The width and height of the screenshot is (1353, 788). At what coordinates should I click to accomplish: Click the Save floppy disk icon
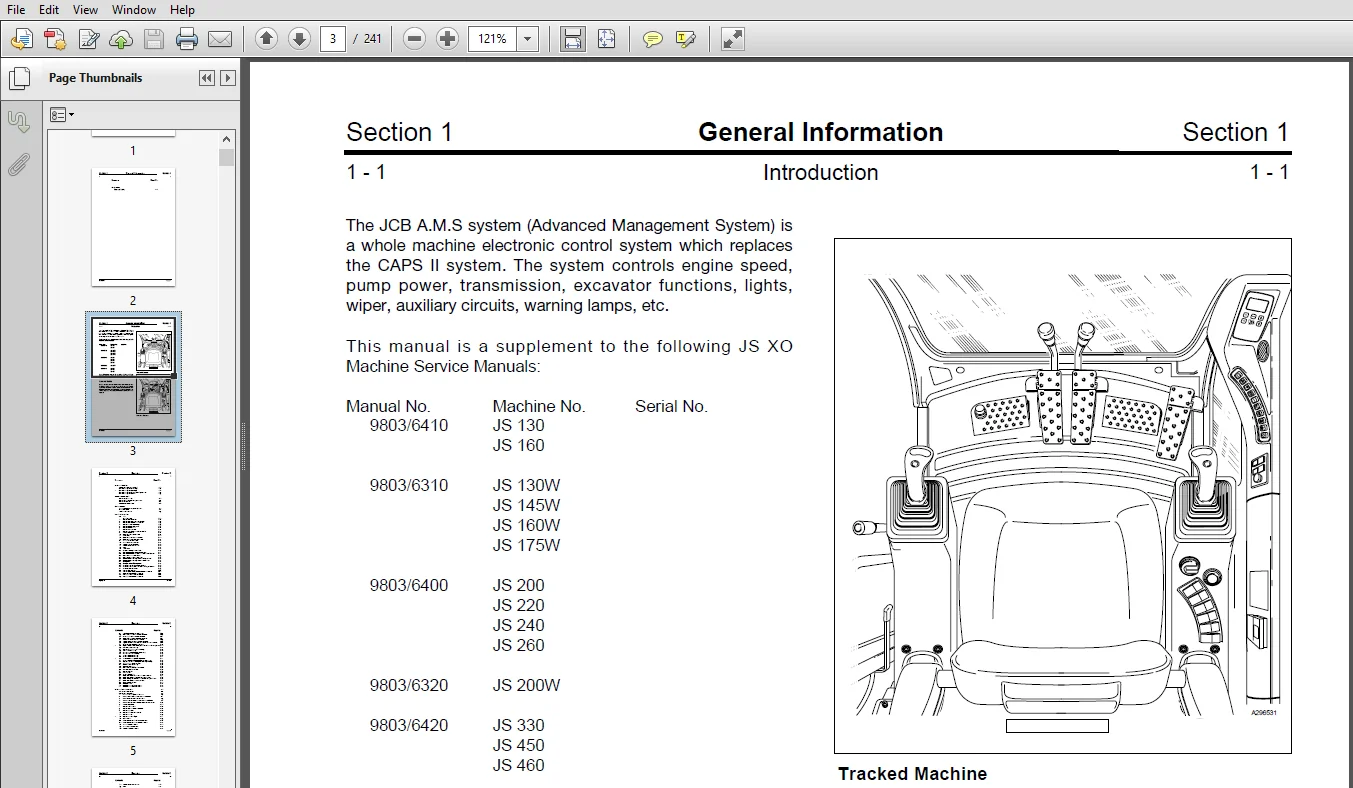click(x=154, y=40)
